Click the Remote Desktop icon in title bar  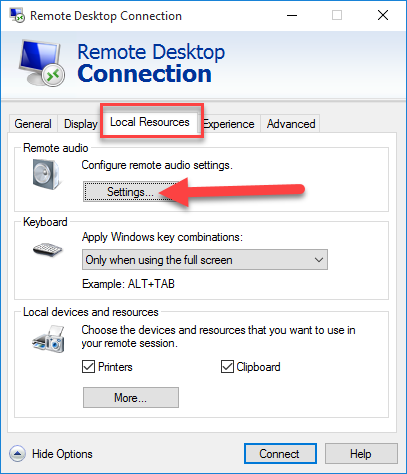(16, 15)
